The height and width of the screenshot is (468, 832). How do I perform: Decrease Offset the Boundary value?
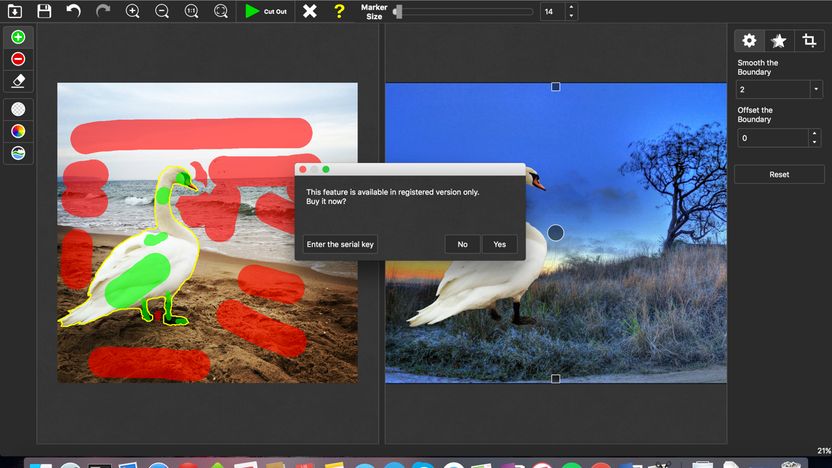(x=814, y=142)
